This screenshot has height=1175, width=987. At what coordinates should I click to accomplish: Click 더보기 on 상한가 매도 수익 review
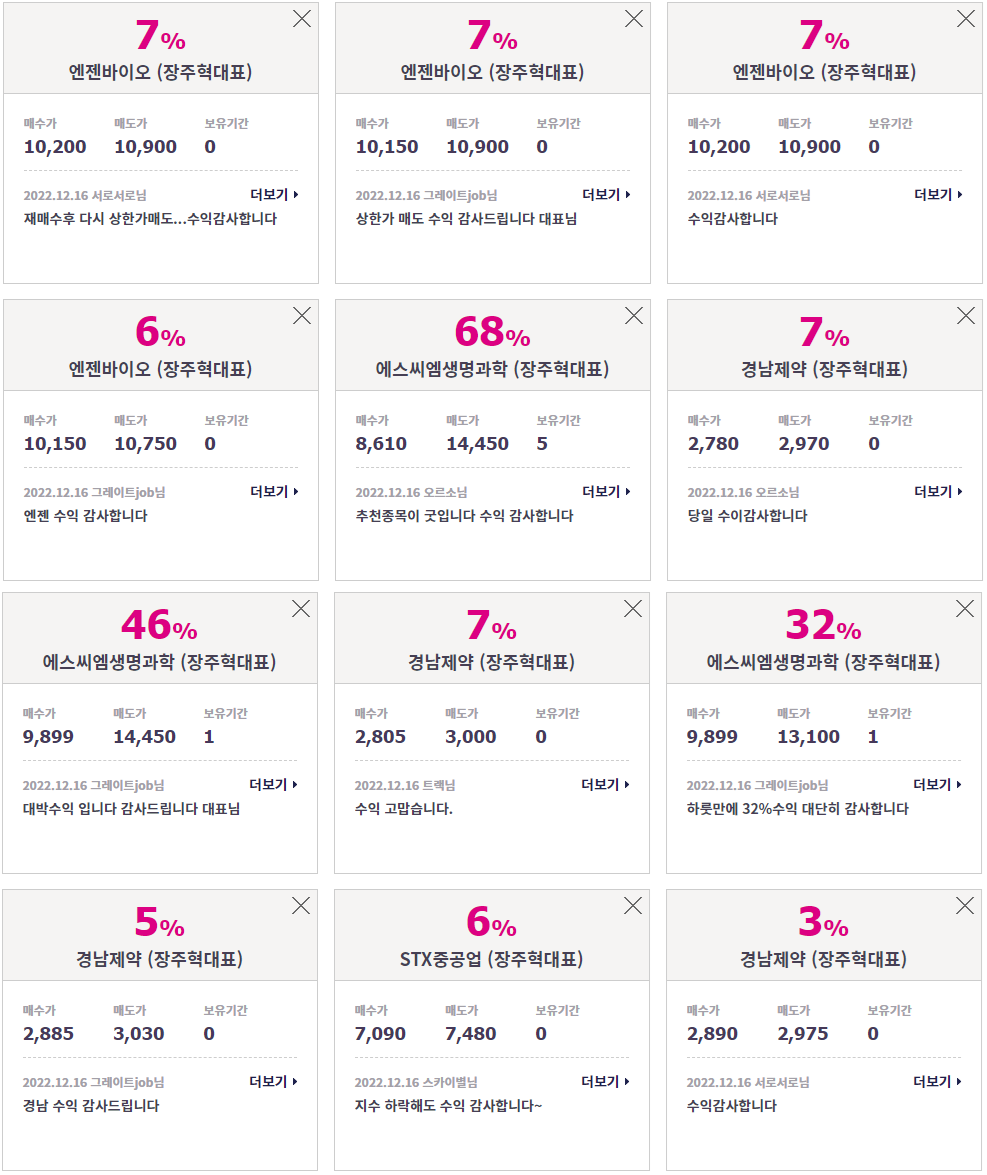(606, 195)
